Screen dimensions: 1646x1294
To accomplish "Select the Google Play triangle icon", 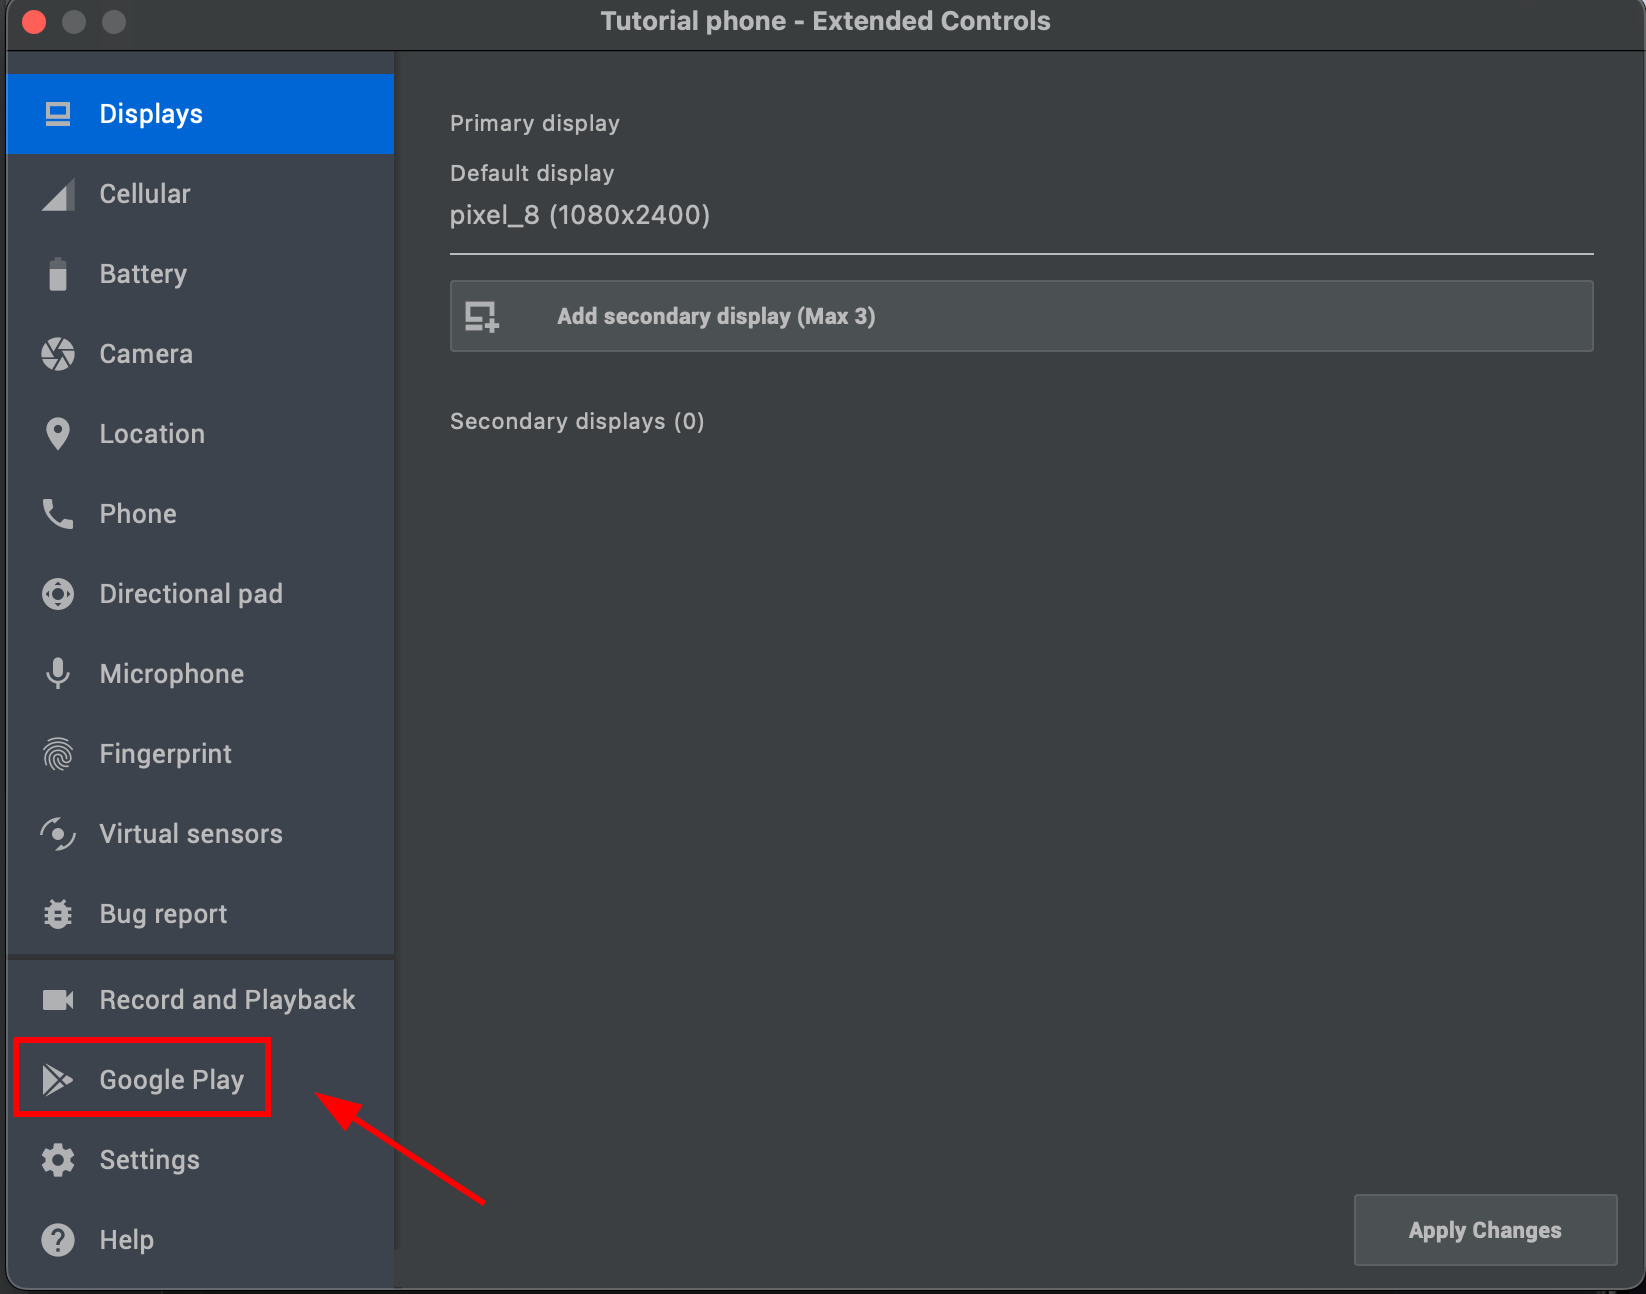I will pos(57,1079).
